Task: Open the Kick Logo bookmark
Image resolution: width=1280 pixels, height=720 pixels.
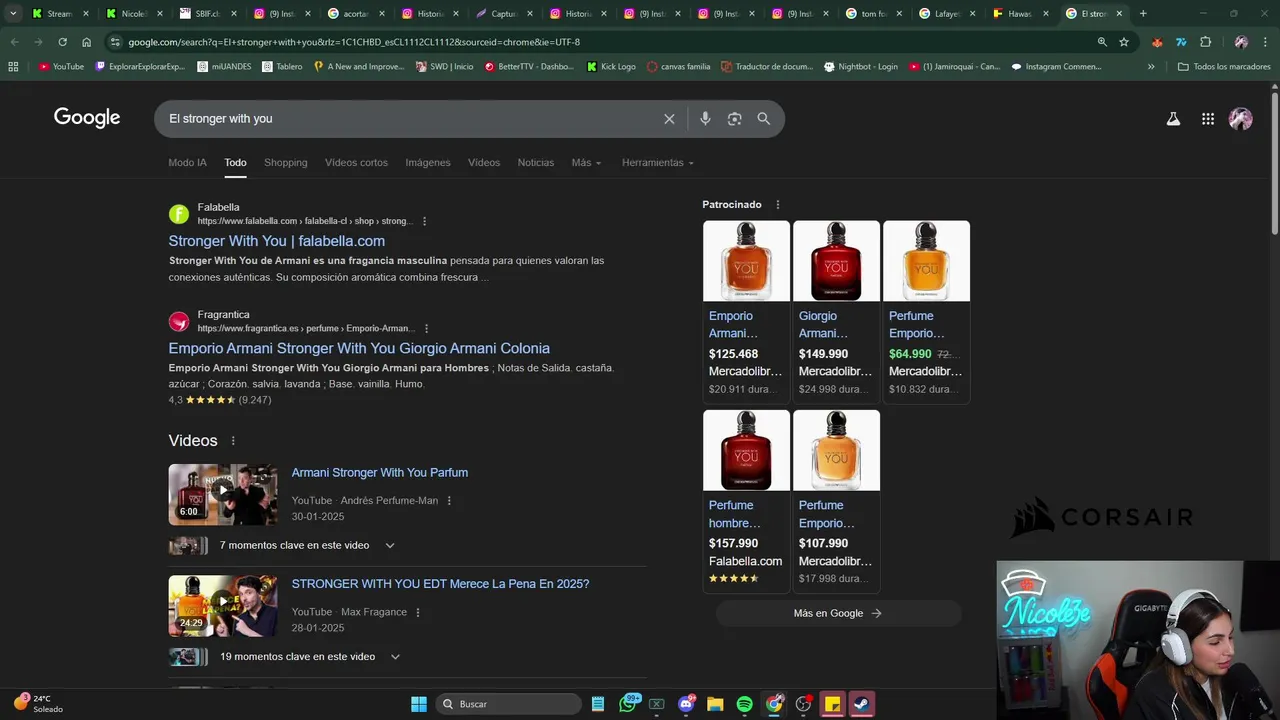Action: tap(611, 67)
